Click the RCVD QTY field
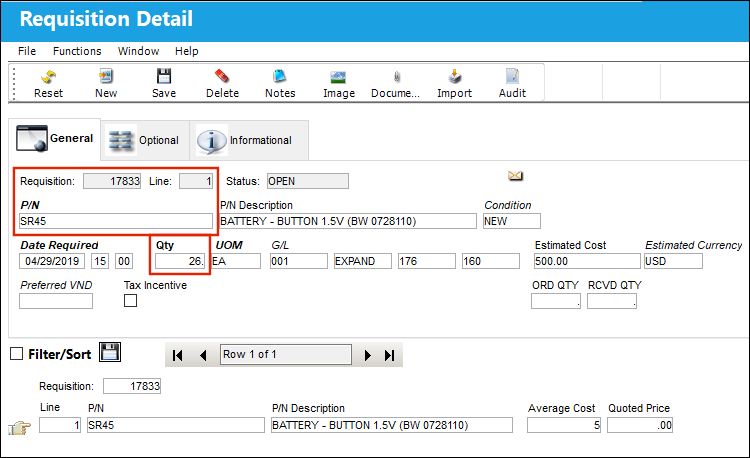750x458 pixels. pyautogui.click(x=612, y=301)
